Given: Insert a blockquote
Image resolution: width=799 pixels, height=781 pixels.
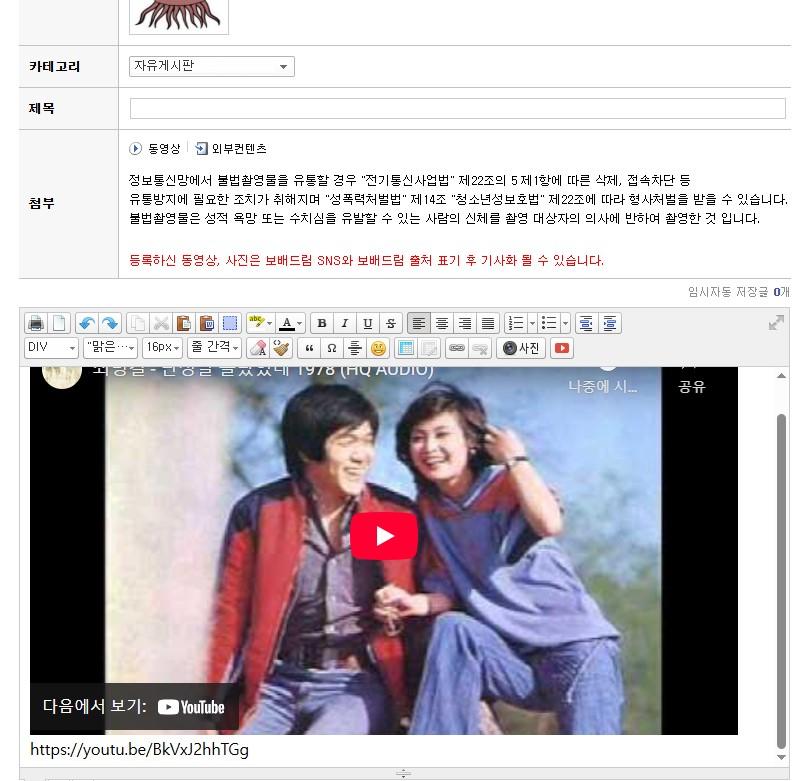Looking at the screenshot, I should pos(309,348).
